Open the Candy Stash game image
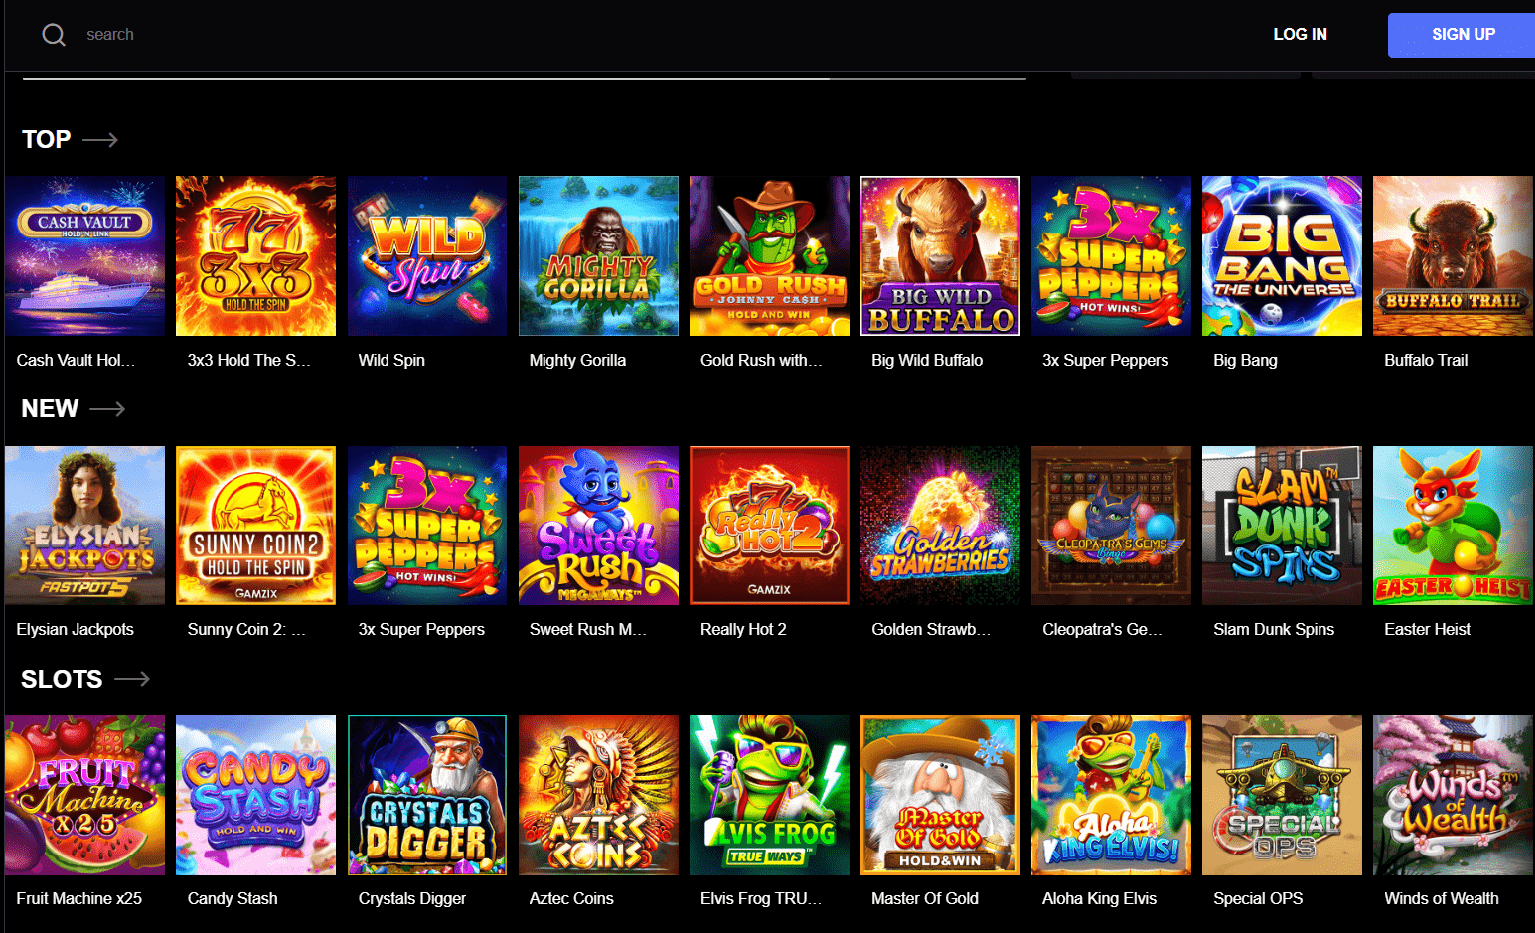Image resolution: width=1535 pixels, height=933 pixels. coord(256,795)
